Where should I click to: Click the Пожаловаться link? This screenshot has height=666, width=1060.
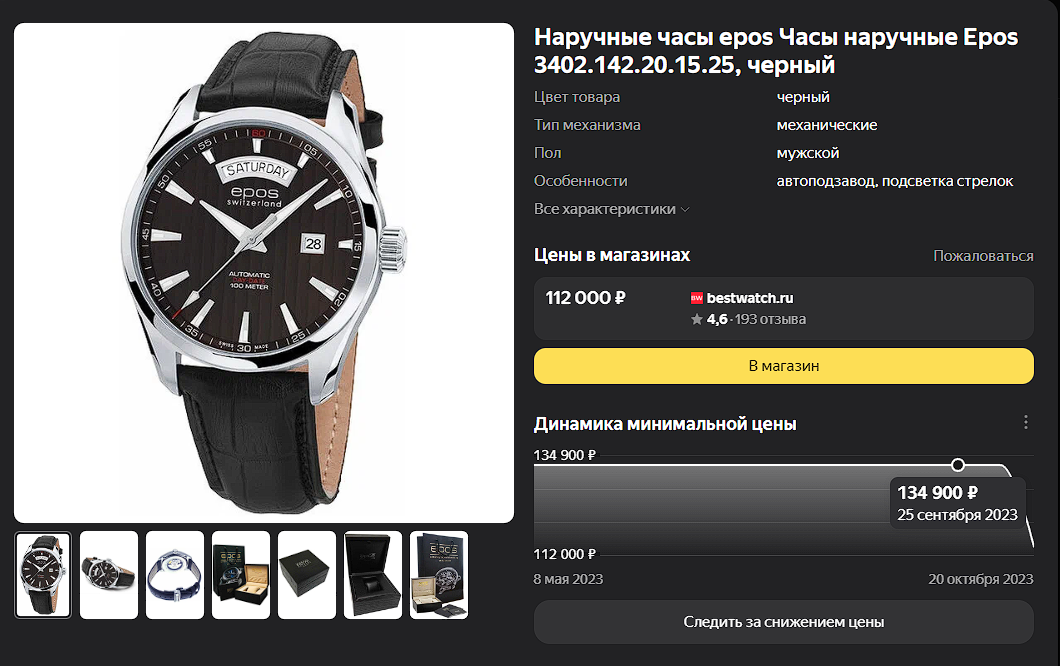(x=983, y=256)
